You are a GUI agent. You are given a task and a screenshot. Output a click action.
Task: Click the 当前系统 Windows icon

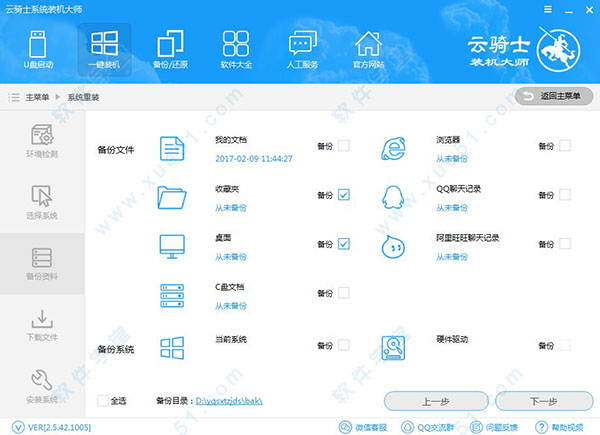click(x=172, y=348)
